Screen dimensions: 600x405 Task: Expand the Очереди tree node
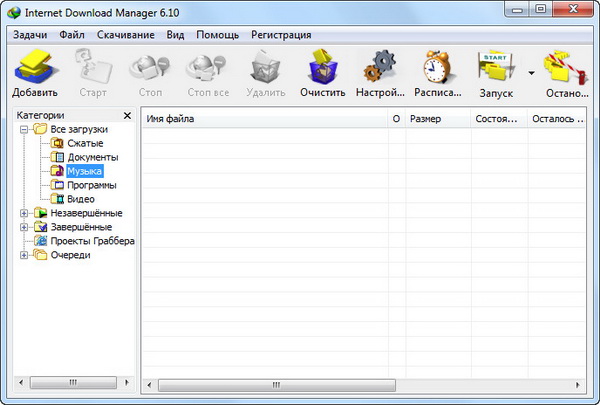24,255
